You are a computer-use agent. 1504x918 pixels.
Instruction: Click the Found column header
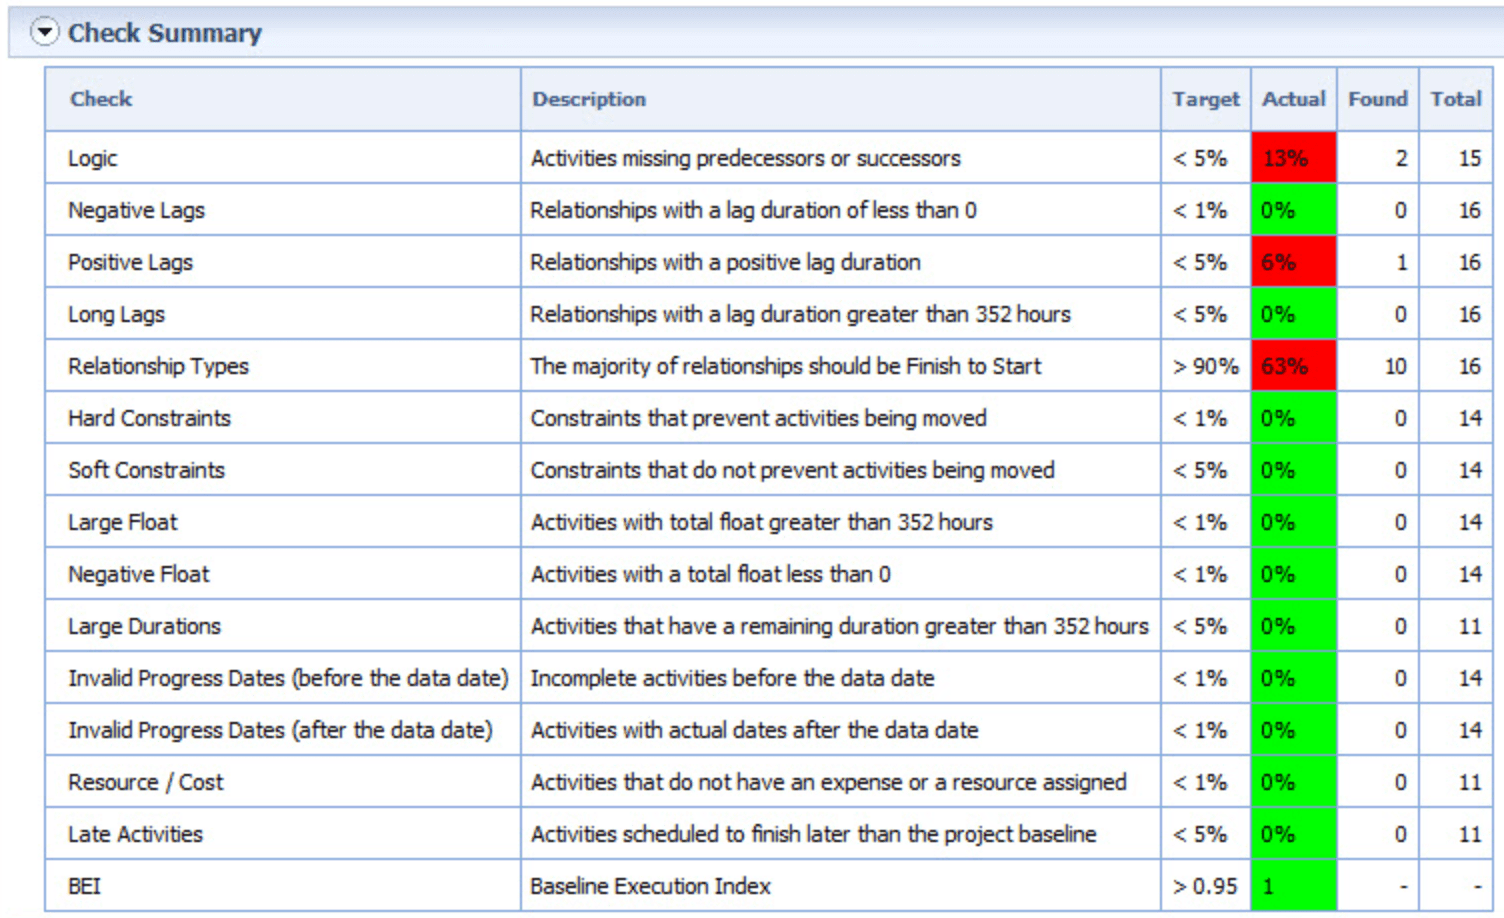(1378, 99)
